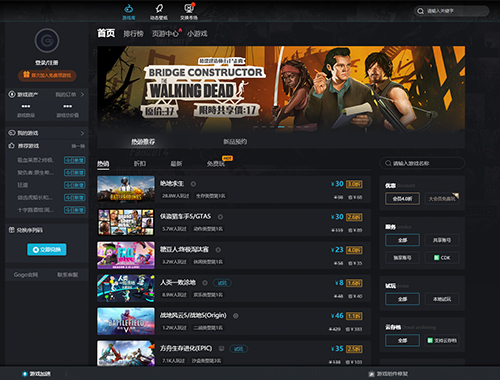Image resolution: width=500 pixels, height=380 pixels.
Task: Open the 联系客服 link
Action: coord(68,275)
